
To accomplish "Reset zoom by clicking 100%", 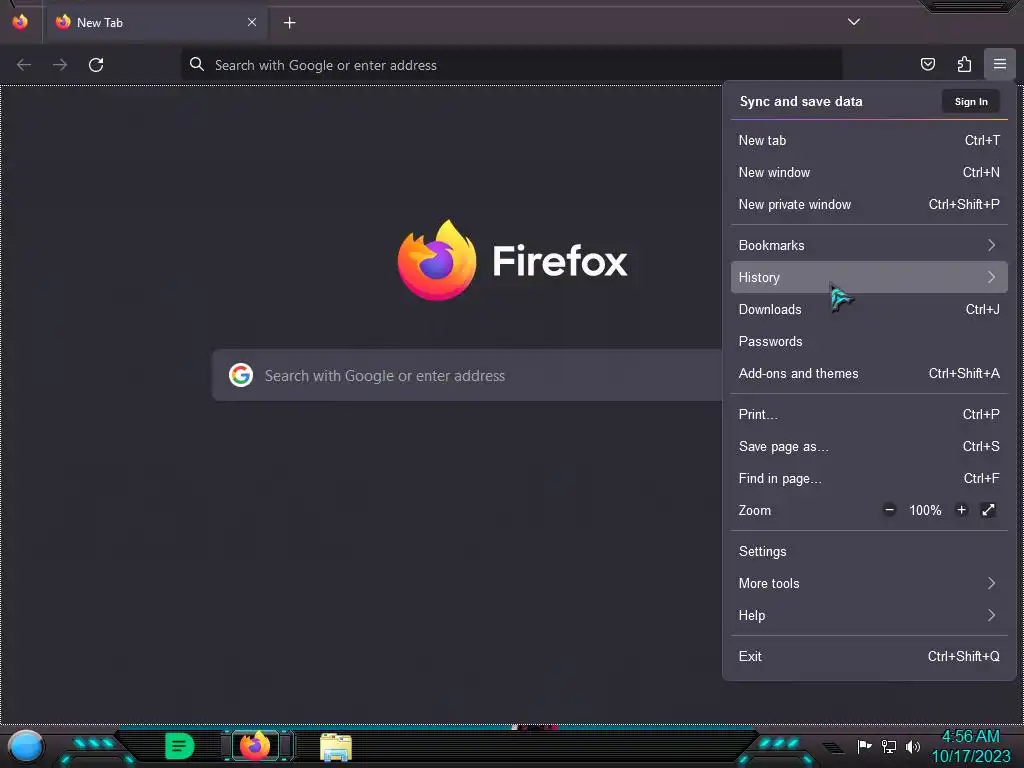I will (925, 510).
